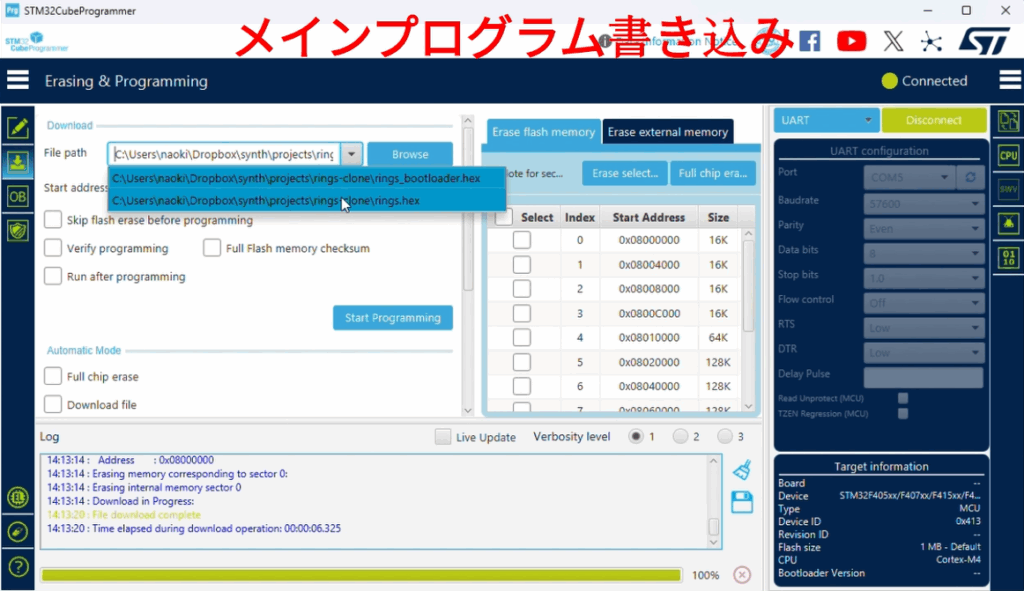Open Option Bytes (OB) panel
This screenshot has height=591, width=1024.
(x=18, y=196)
